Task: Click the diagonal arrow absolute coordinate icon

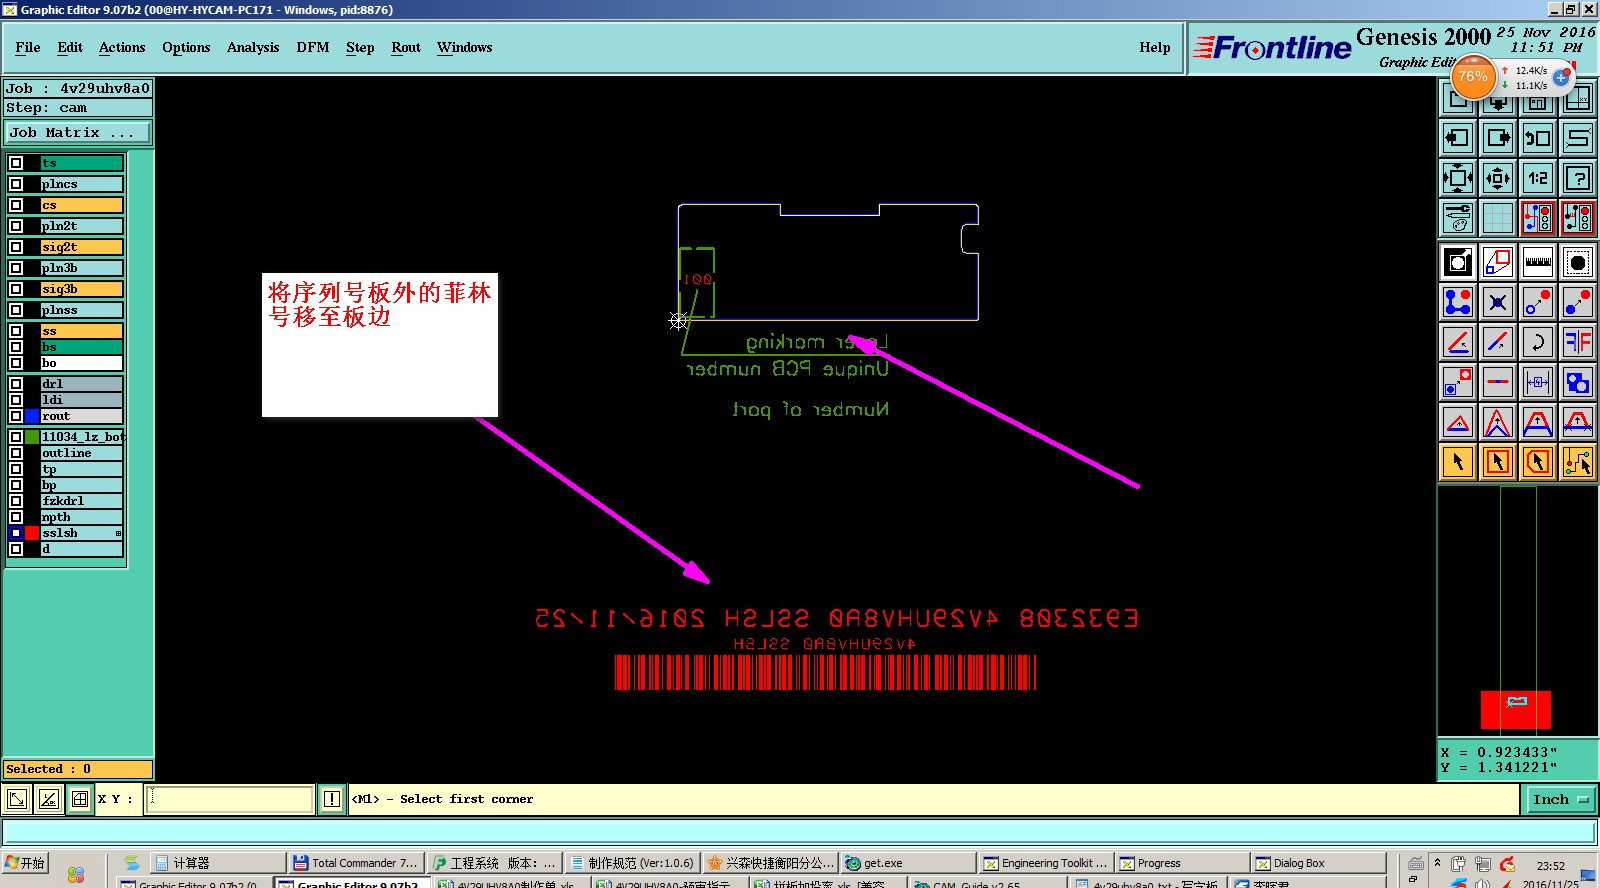Action: 18,799
